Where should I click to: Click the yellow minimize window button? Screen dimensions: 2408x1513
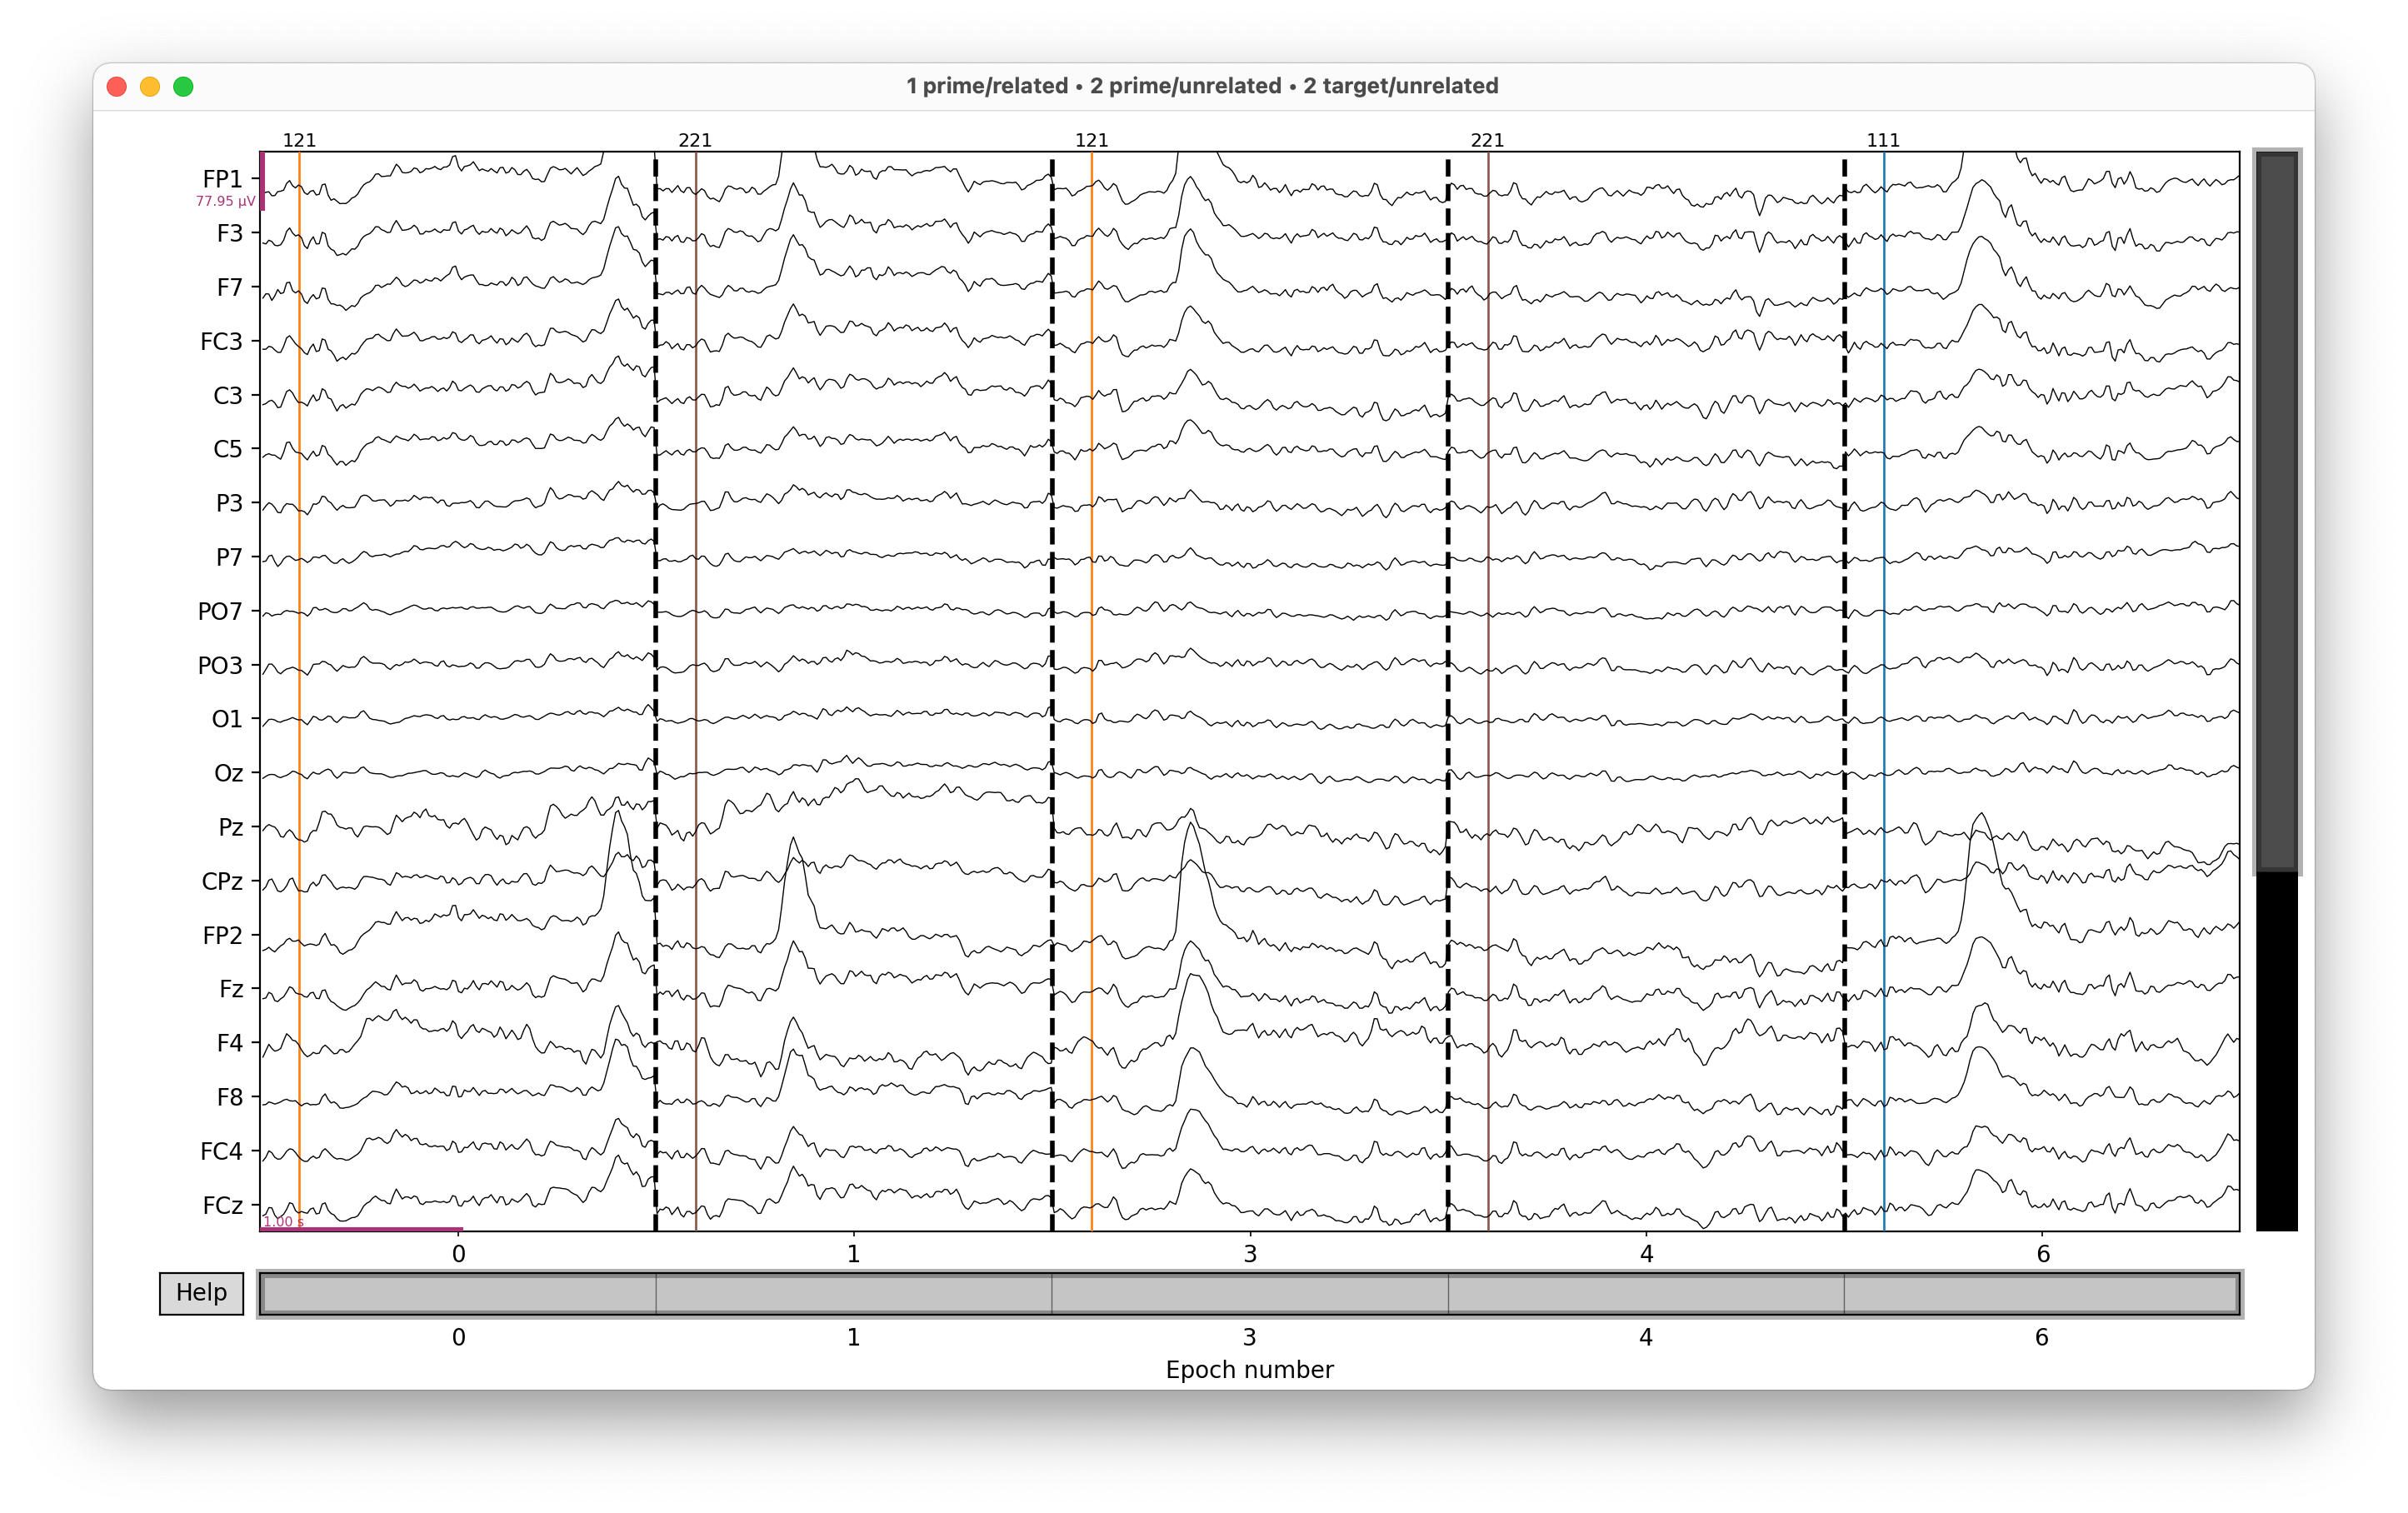pos(150,87)
